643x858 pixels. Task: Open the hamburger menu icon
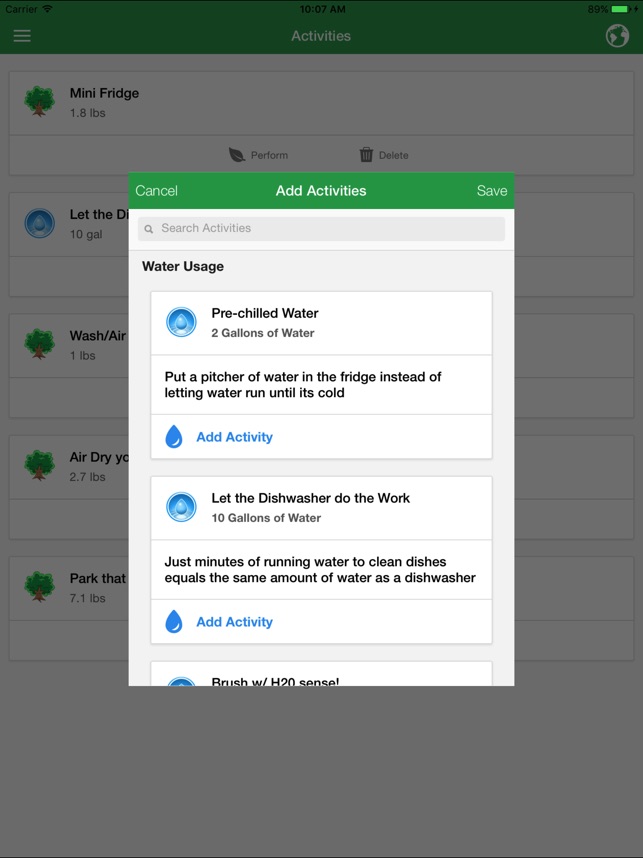pos(22,36)
